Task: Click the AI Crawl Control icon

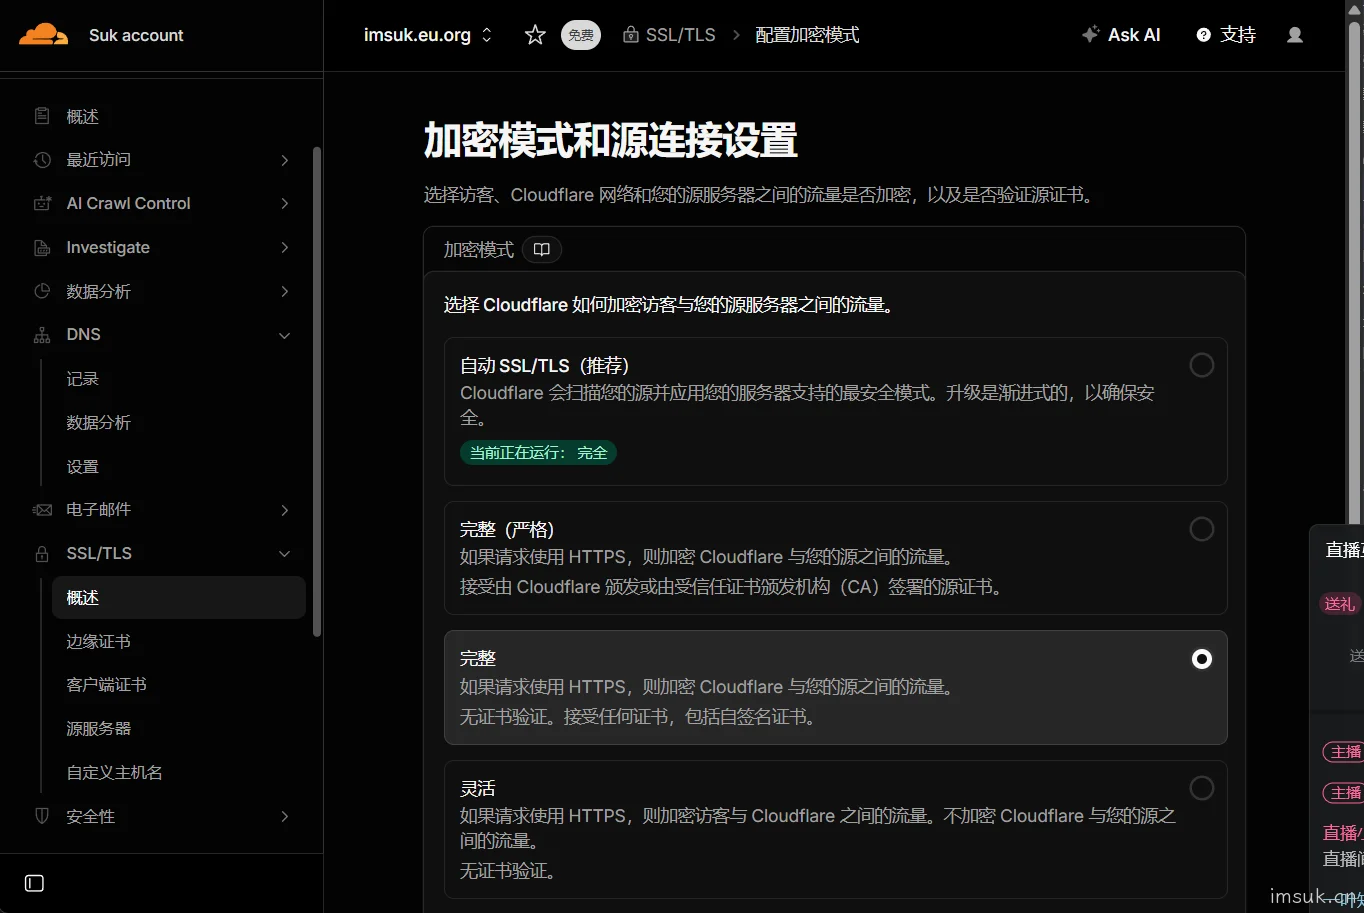Action: pyautogui.click(x=42, y=203)
